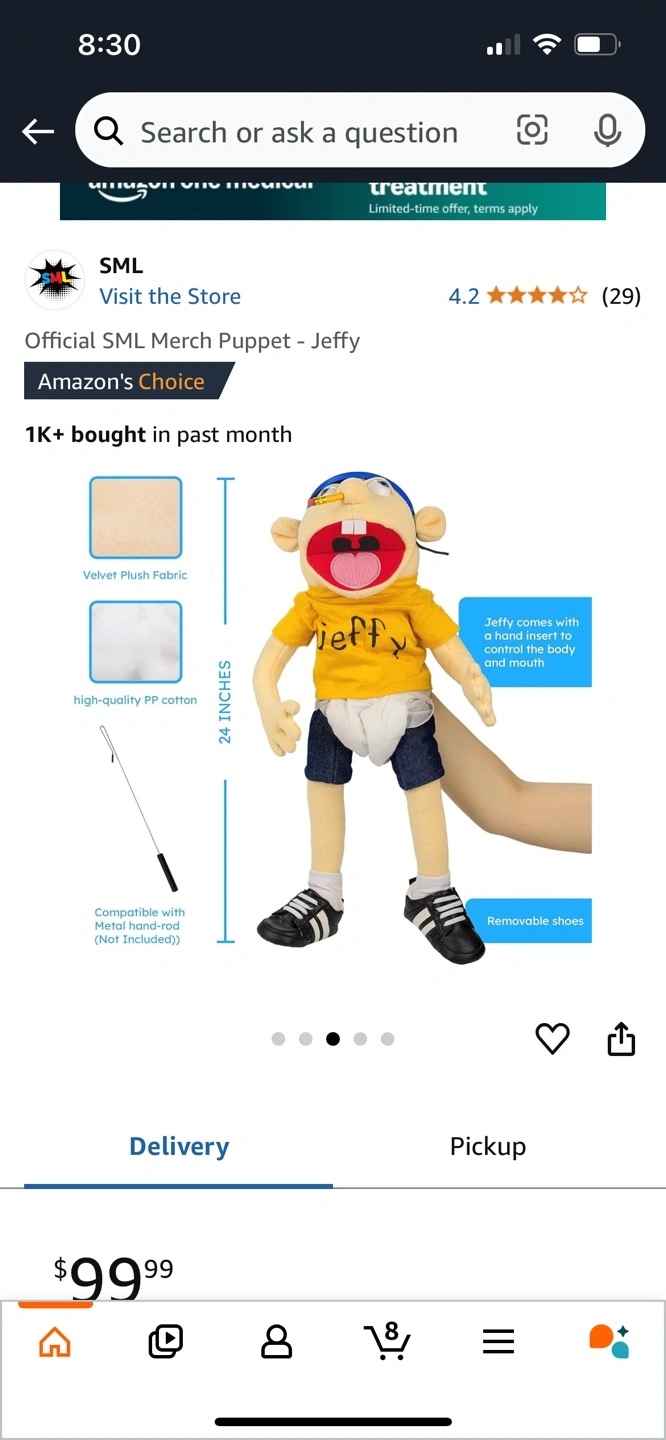
Task: Tap the back arrow icon
Action: (x=38, y=131)
